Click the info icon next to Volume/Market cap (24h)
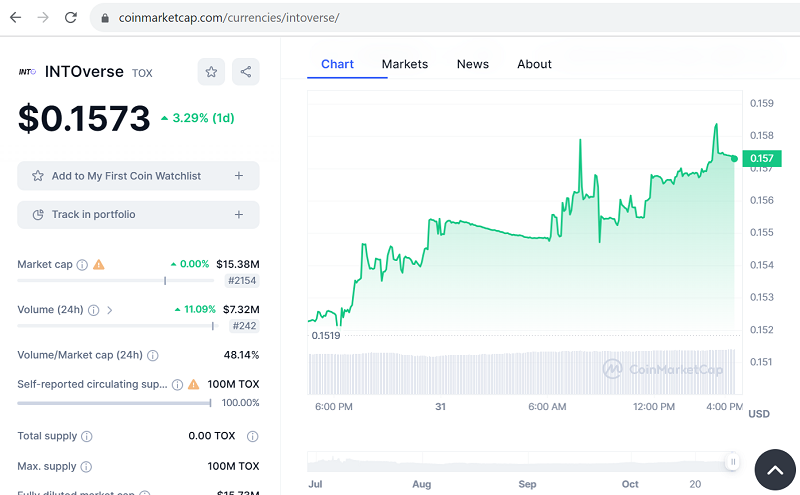 [153, 355]
